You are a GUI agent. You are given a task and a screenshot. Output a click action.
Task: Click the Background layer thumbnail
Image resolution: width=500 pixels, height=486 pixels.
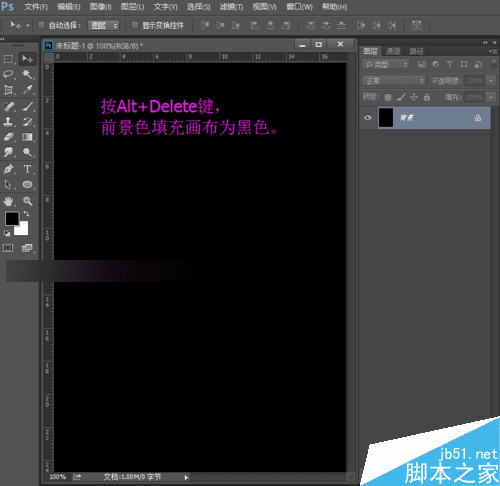386,118
